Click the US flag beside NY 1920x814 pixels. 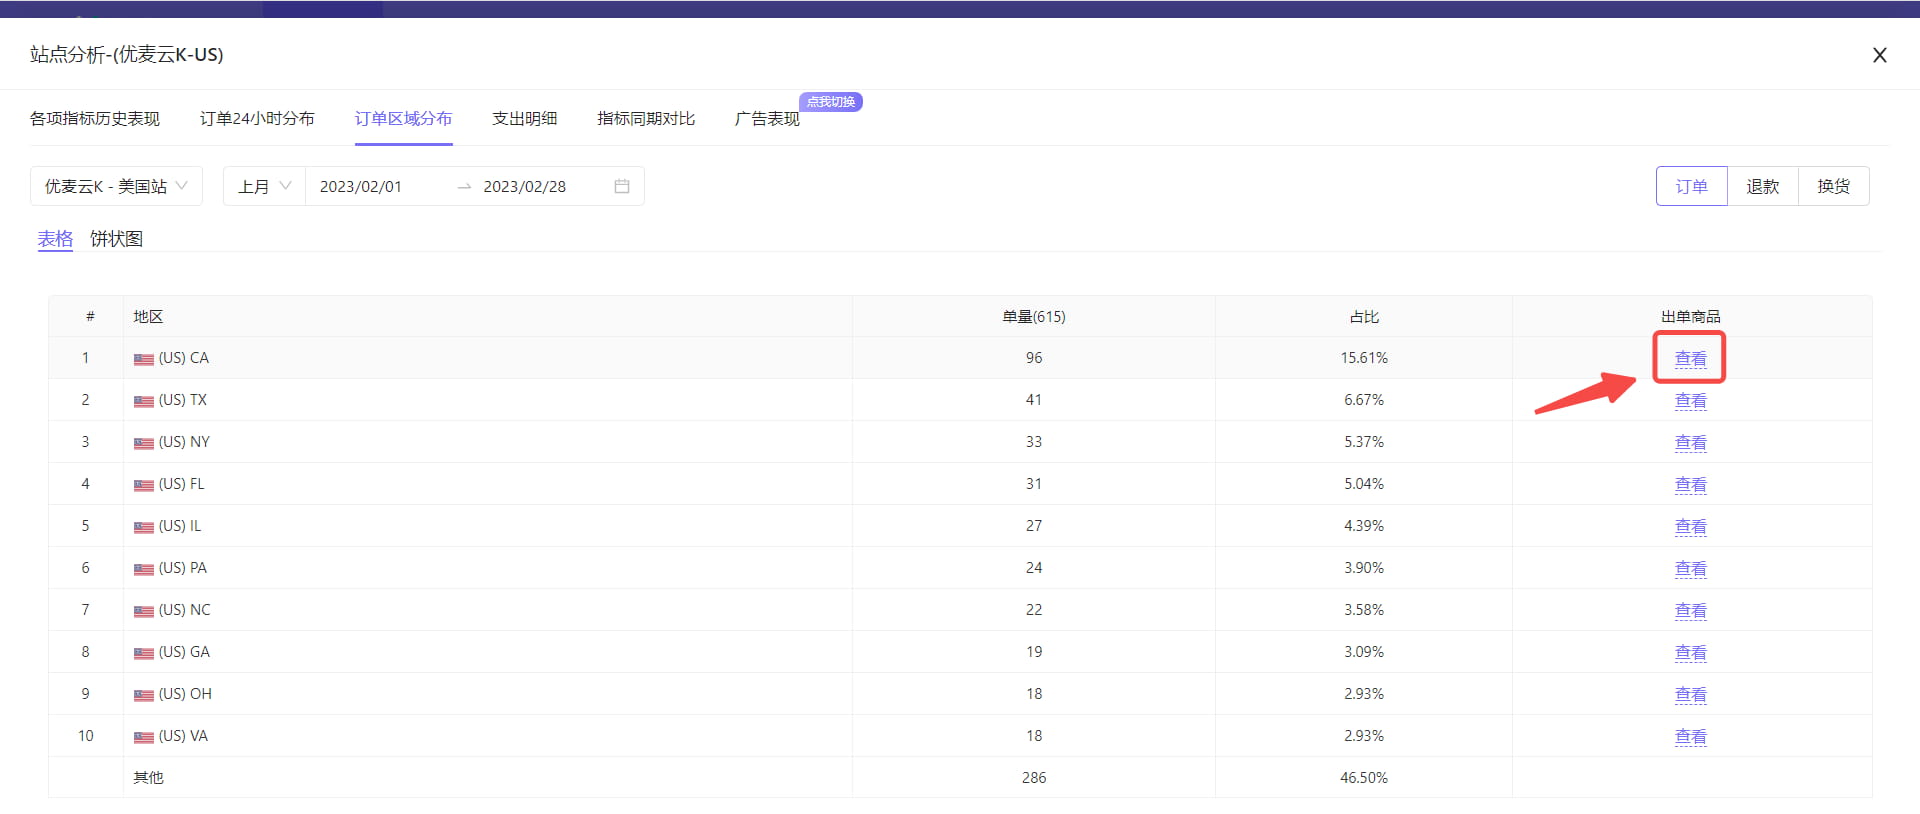pyautogui.click(x=144, y=443)
